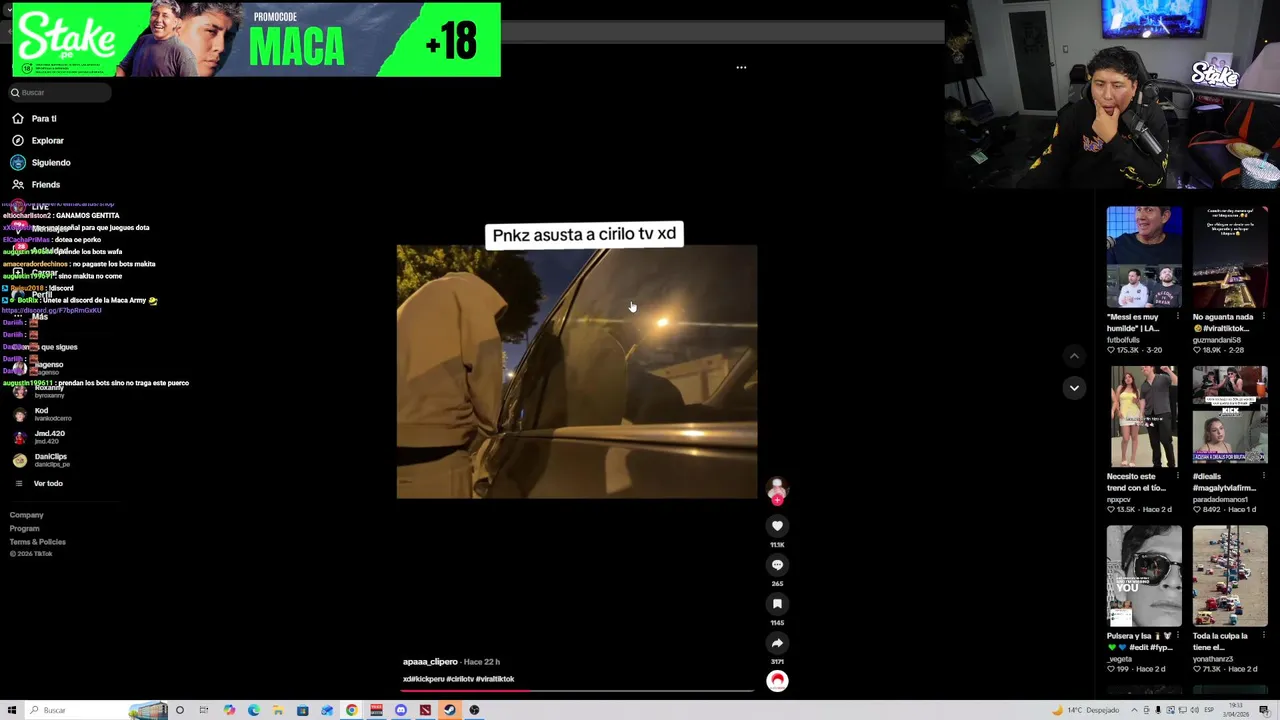
Task: Open Necesito este trend thumbnail
Action: (x=1144, y=417)
